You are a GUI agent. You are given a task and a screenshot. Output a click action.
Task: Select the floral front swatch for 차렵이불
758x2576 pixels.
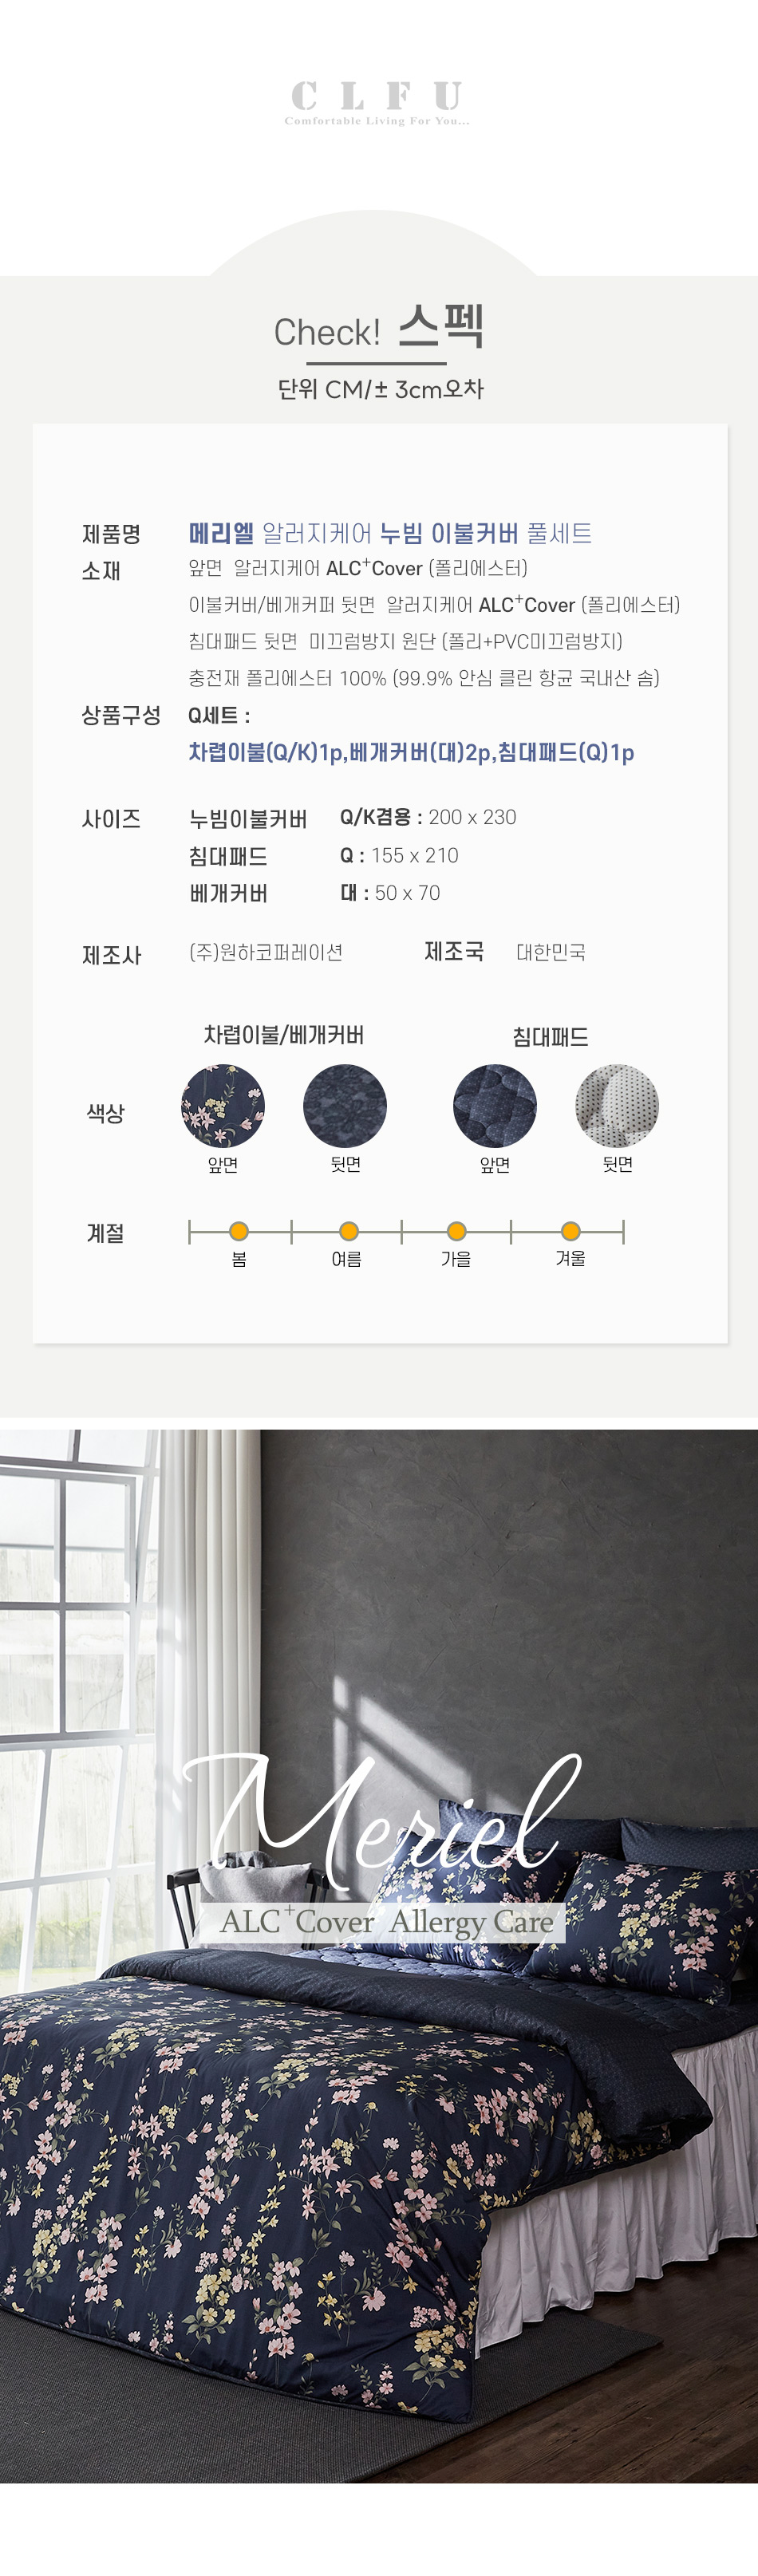[x=223, y=1105]
